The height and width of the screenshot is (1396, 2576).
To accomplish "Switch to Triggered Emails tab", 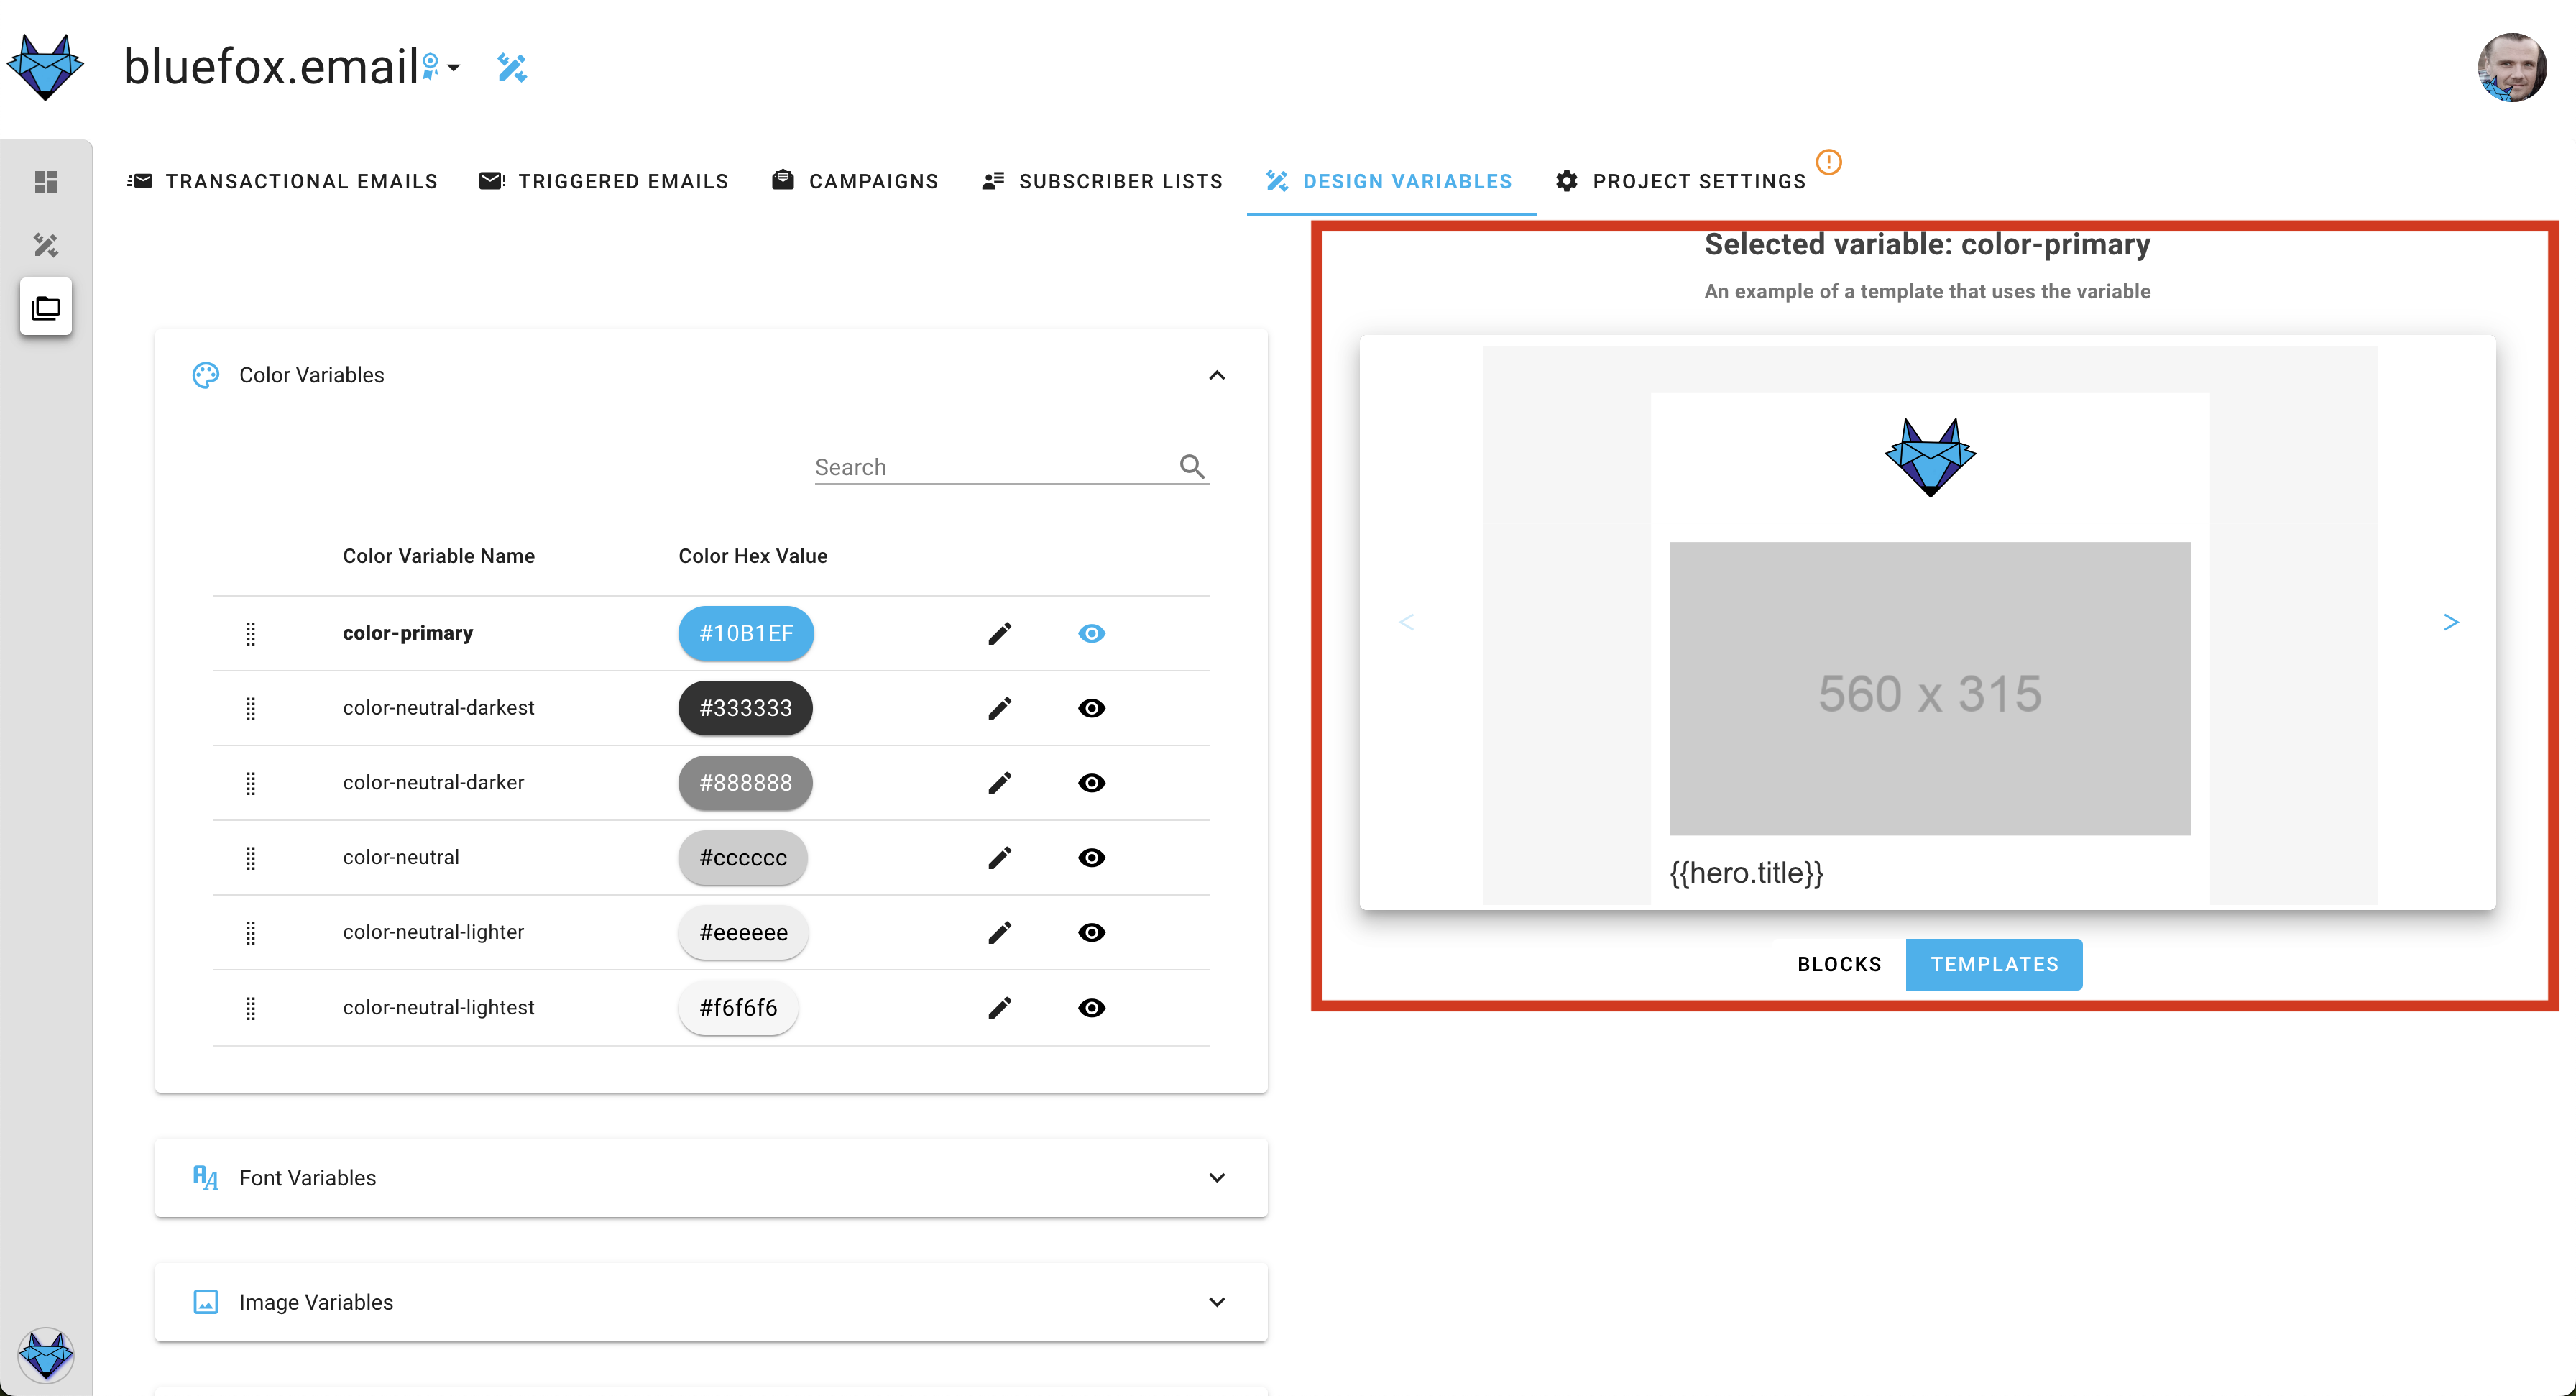I will [x=604, y=181].
